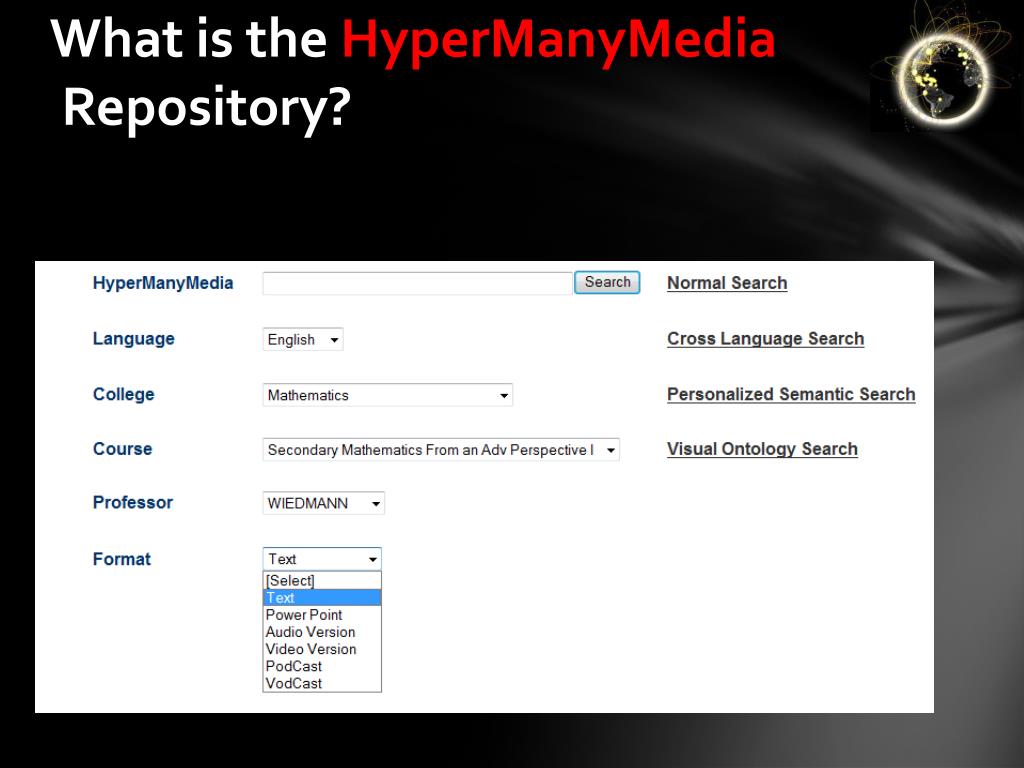This screenshot has width=1024, height=768.
Task: Open the Visual Ontology Search link
Action: pos(762,449)
